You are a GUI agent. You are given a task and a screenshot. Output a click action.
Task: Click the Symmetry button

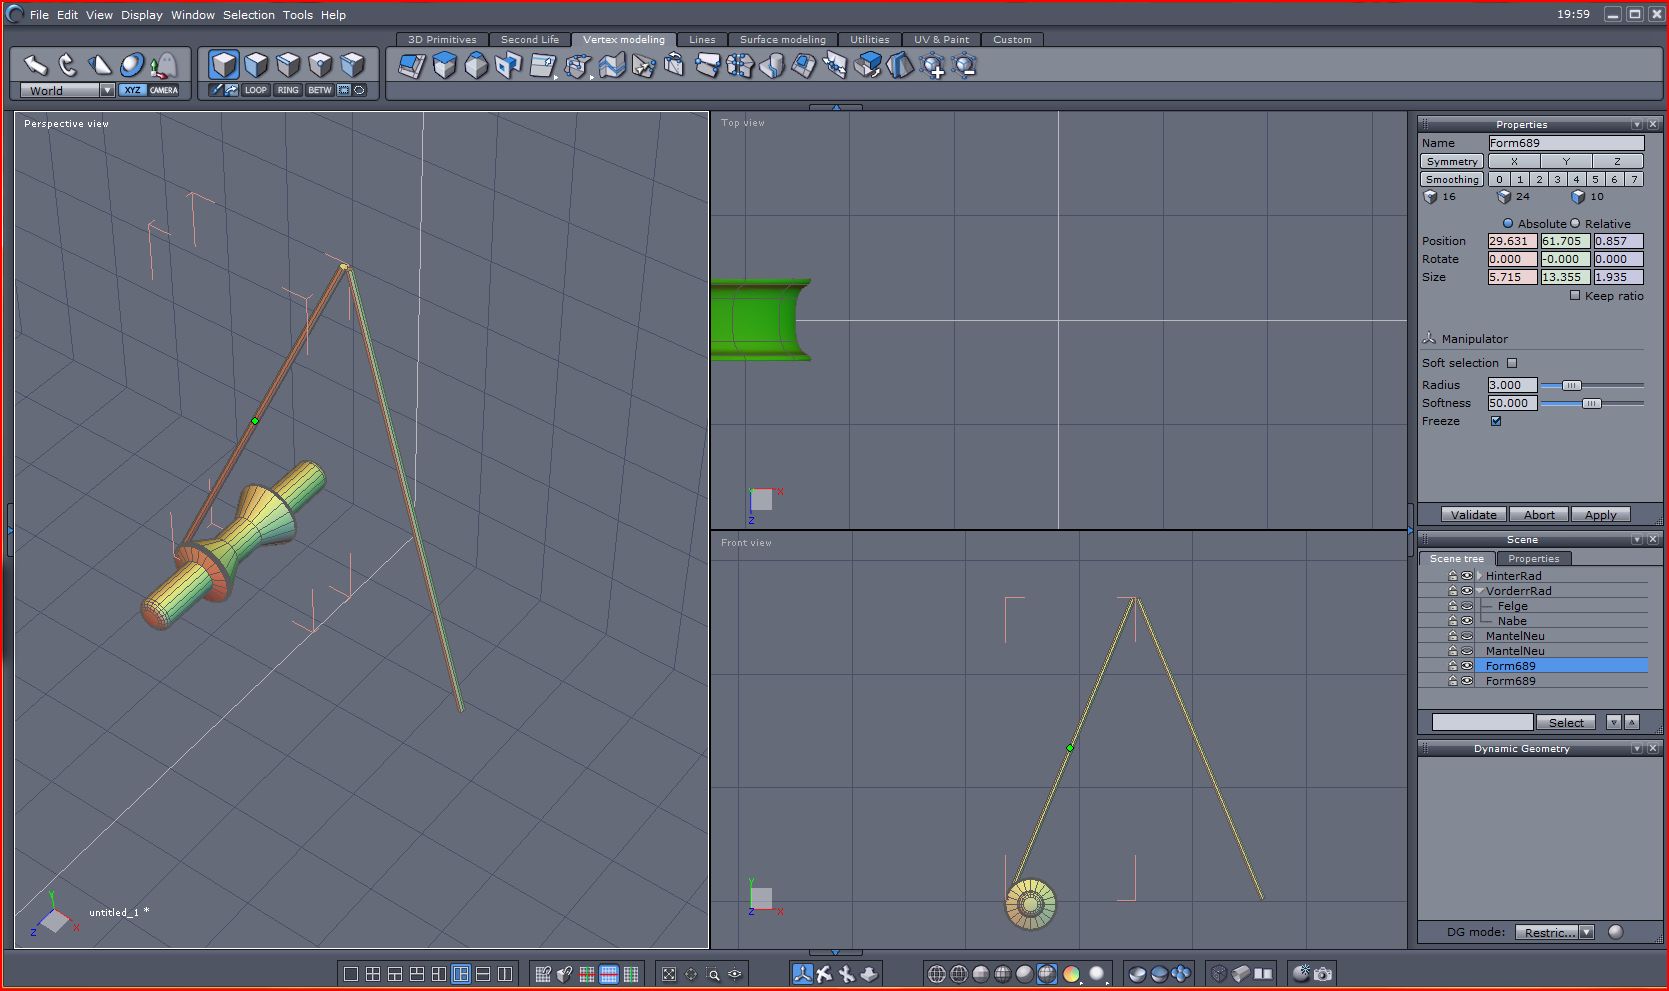point(1452,161)
